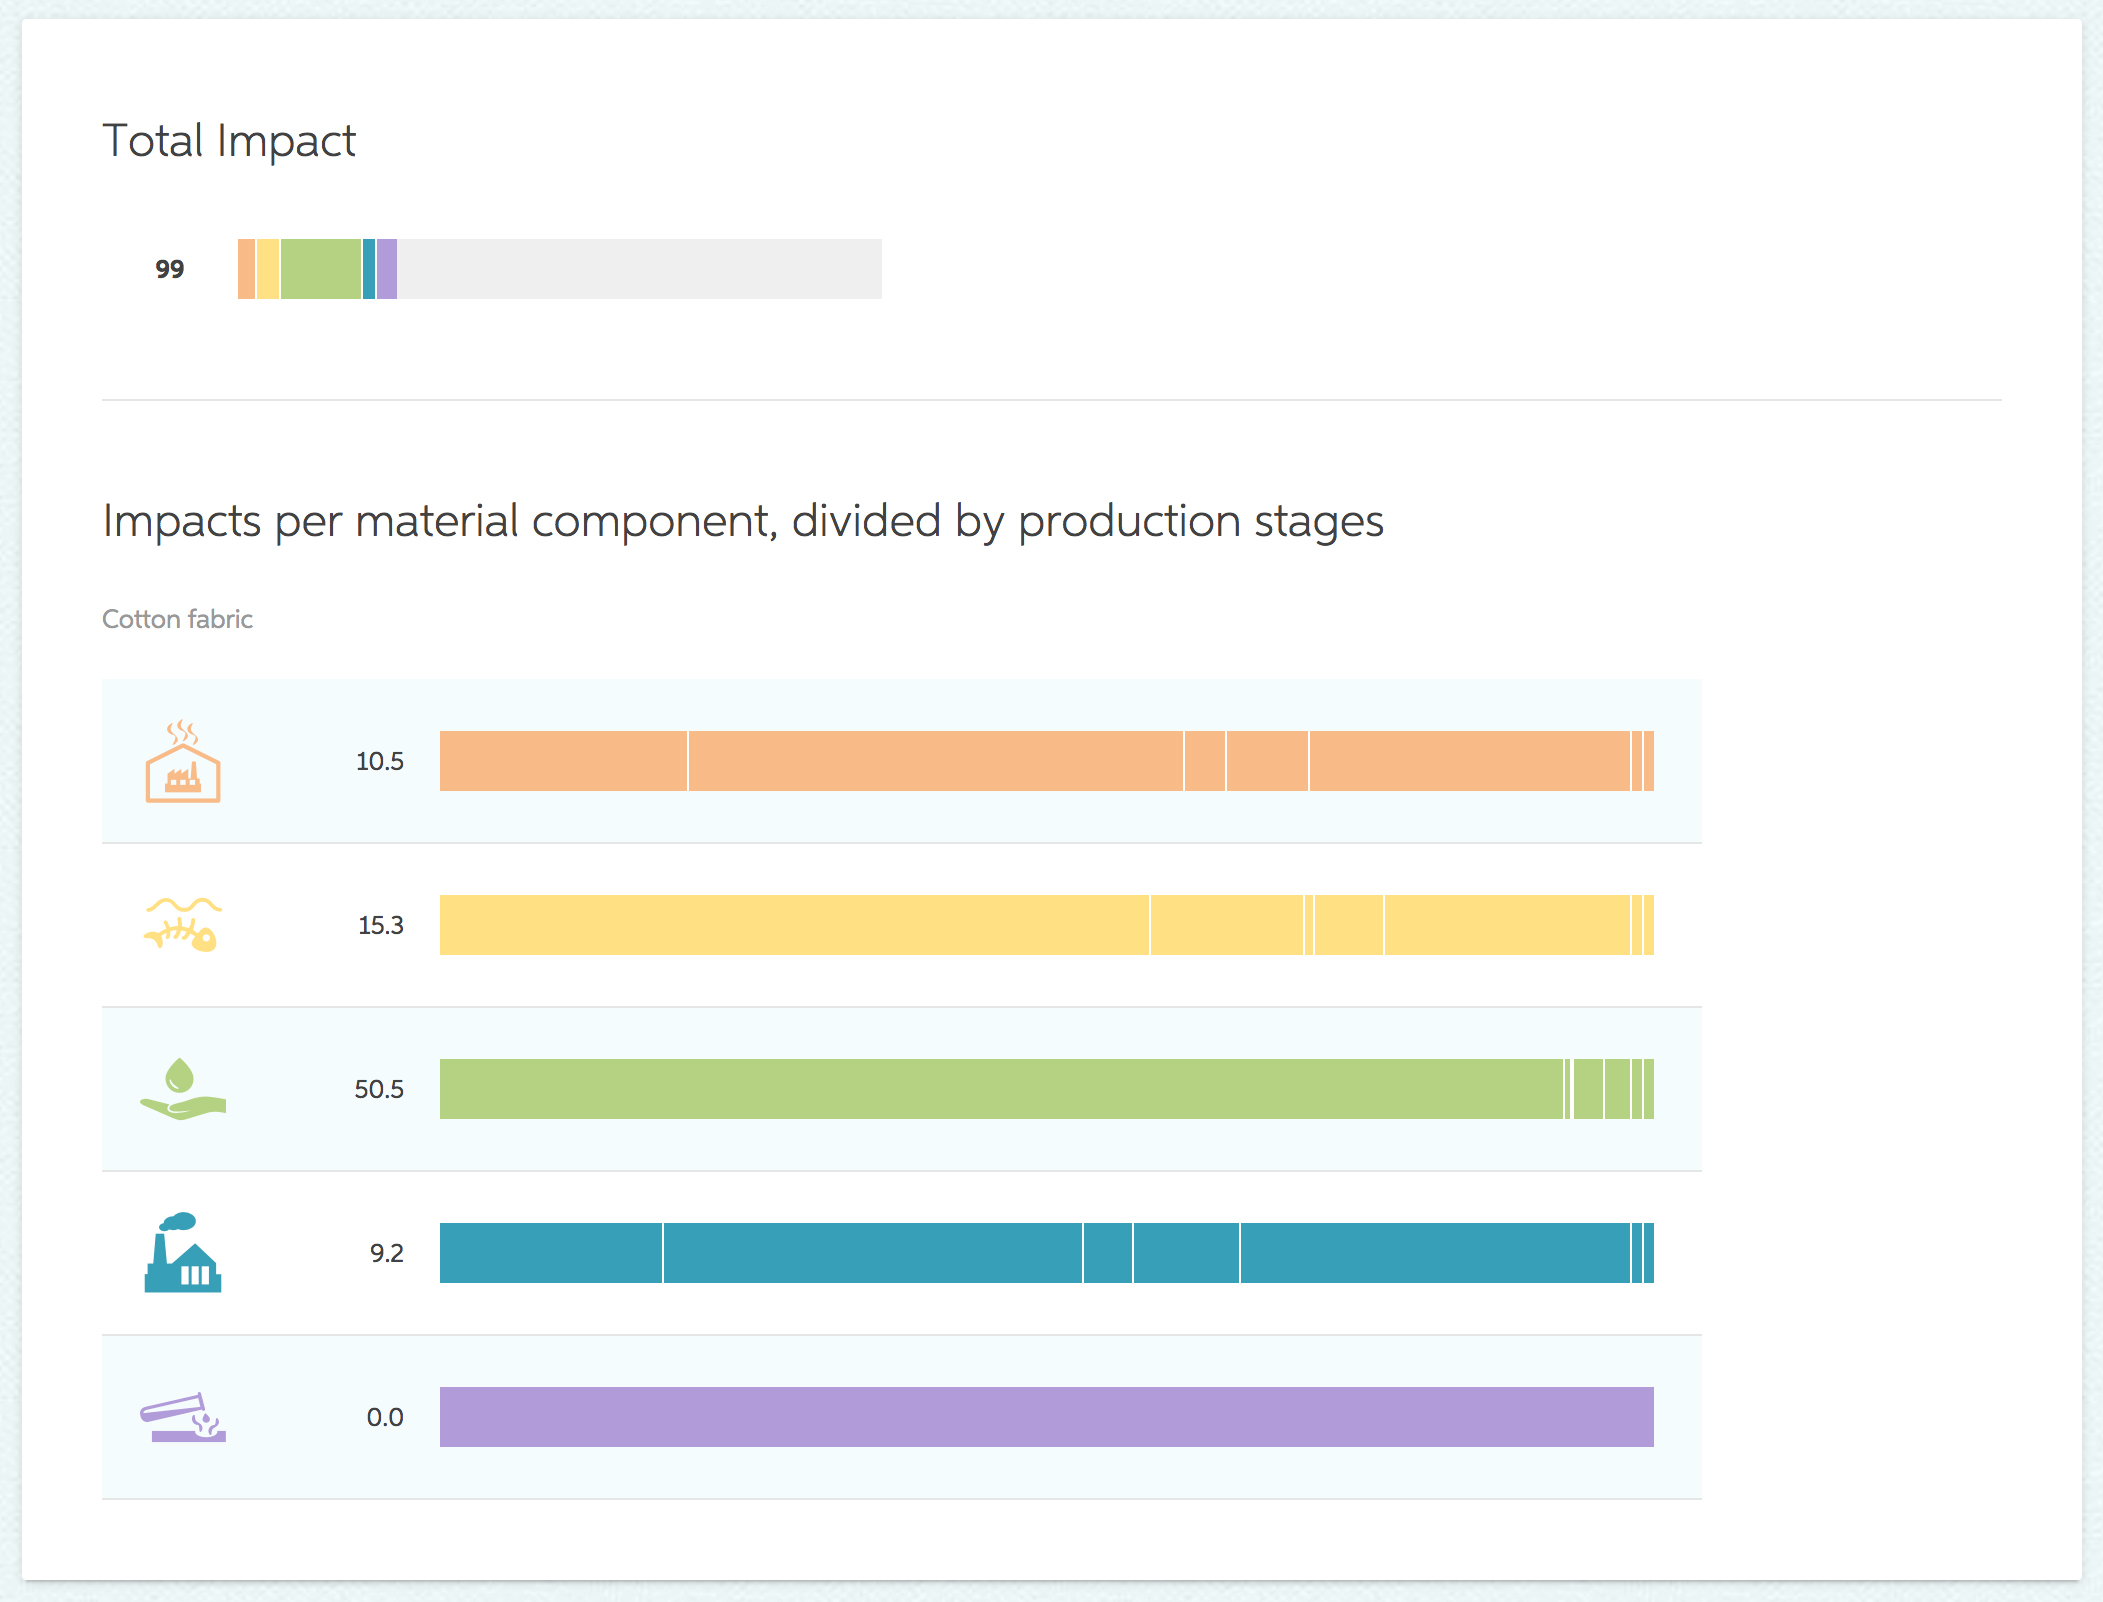Click the total impact score 99

170,269
